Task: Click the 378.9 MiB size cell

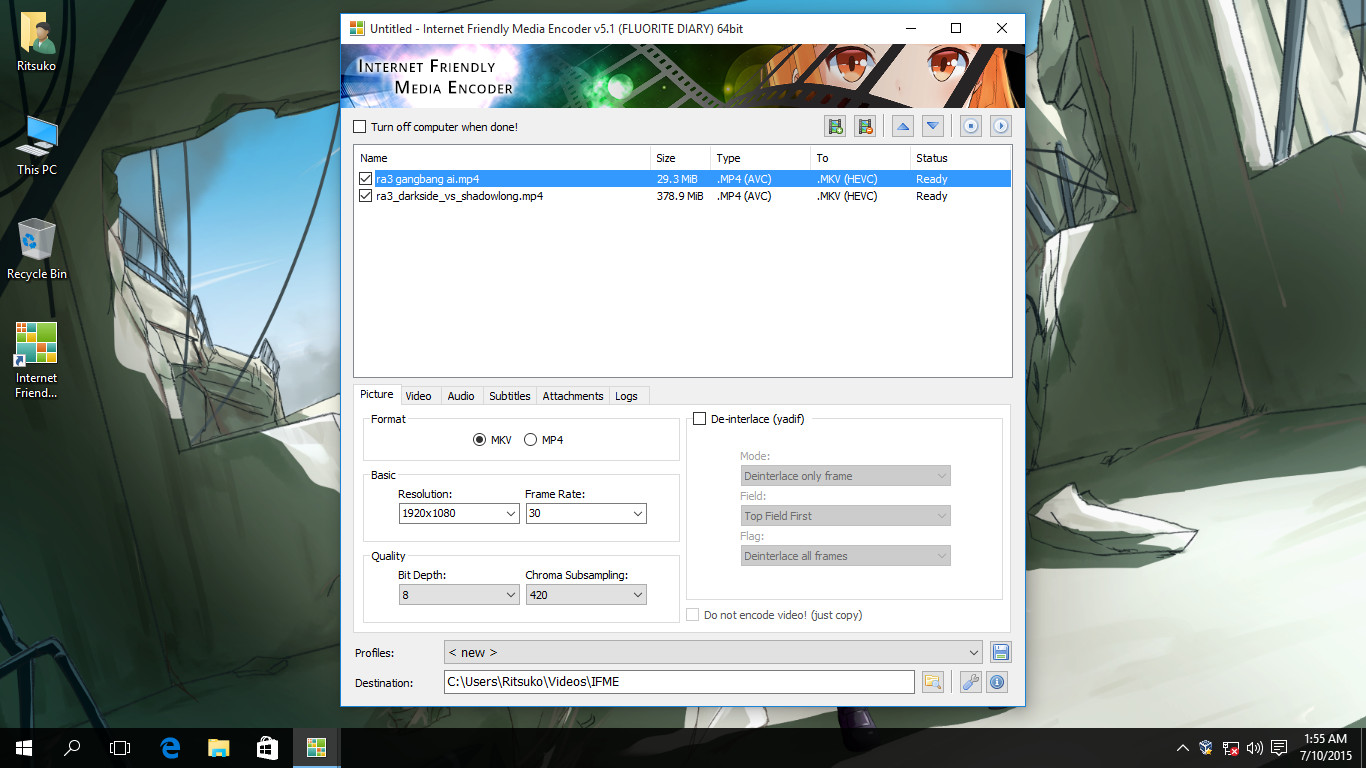Action: pyautogui.click(x=680, y=196)
